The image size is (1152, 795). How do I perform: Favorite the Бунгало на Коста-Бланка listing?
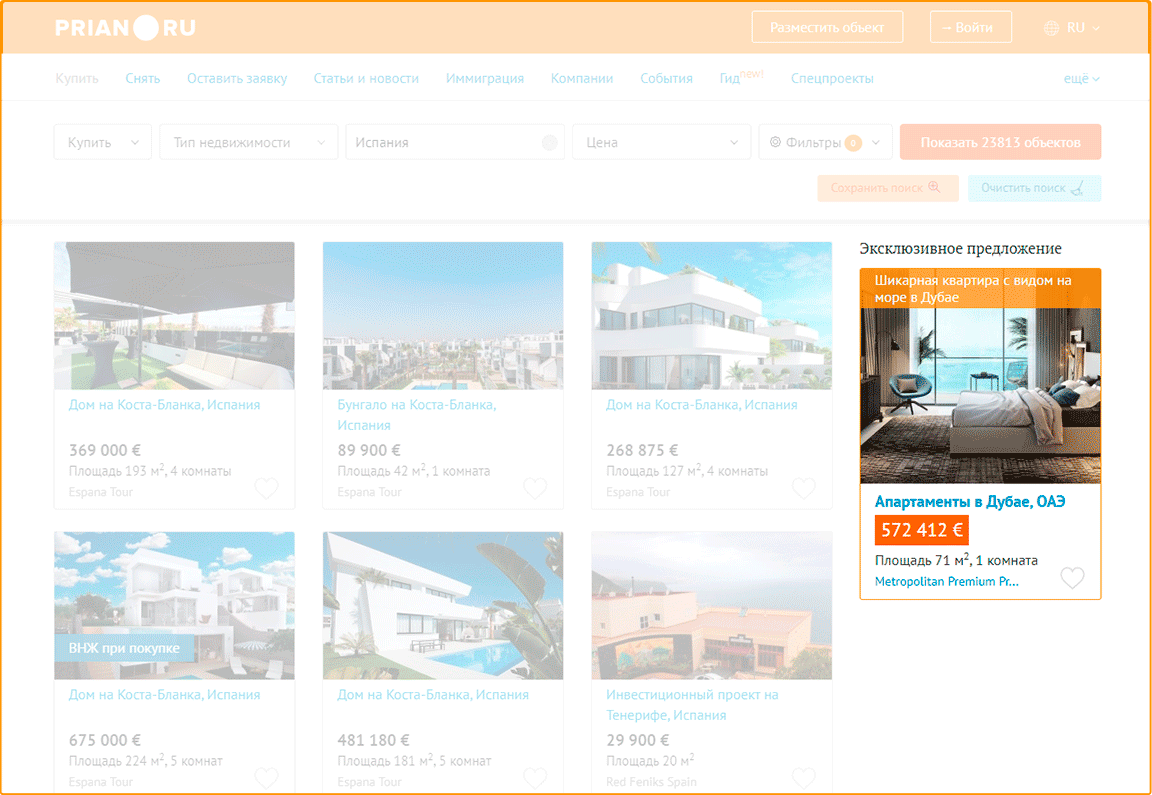click(x=535, y=488)
